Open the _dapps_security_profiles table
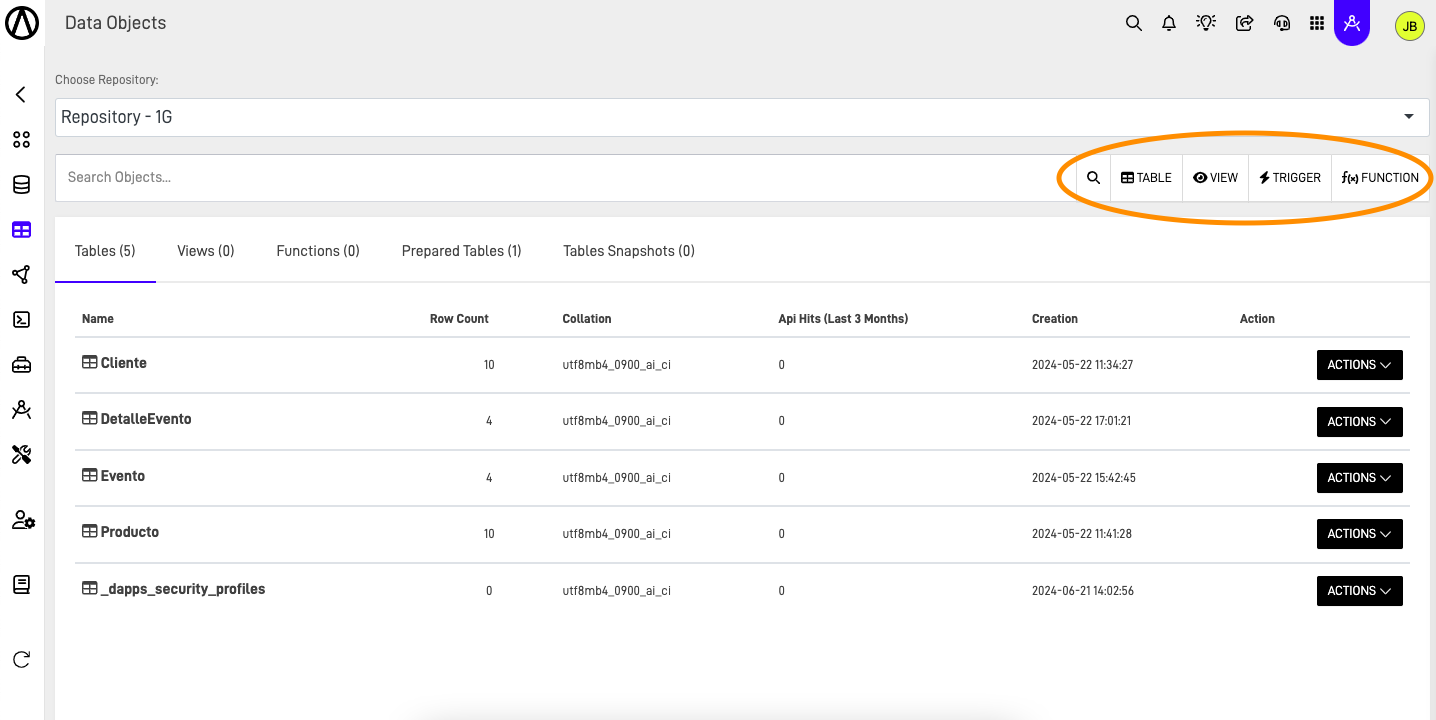The height and width of the screenshot is (720, 1436). pyautogui.click(x=183, y=589)
